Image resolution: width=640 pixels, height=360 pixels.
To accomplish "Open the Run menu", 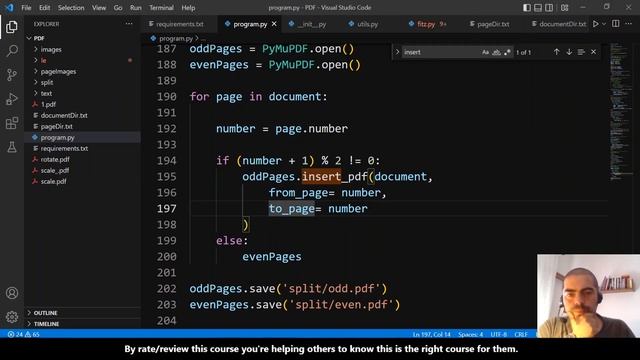I will [x=136, y=8].
